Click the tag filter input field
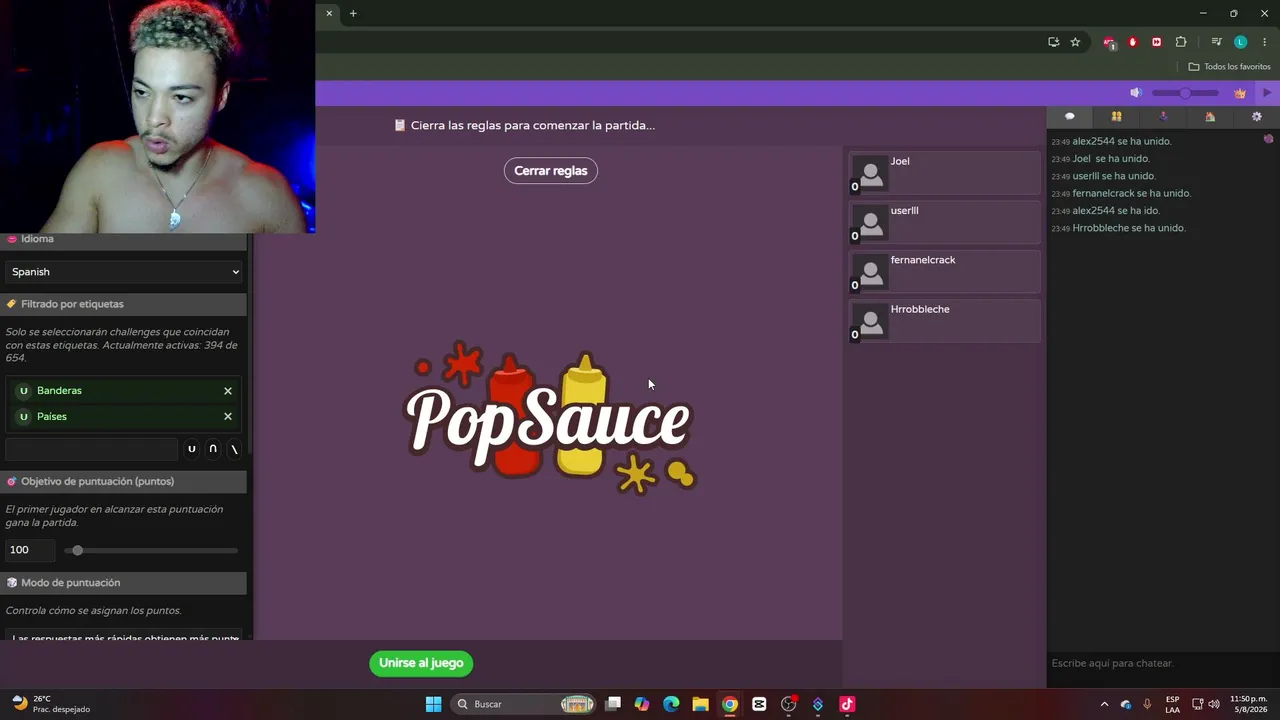The width and height of the screenshot is (1280, 720). 92,450
